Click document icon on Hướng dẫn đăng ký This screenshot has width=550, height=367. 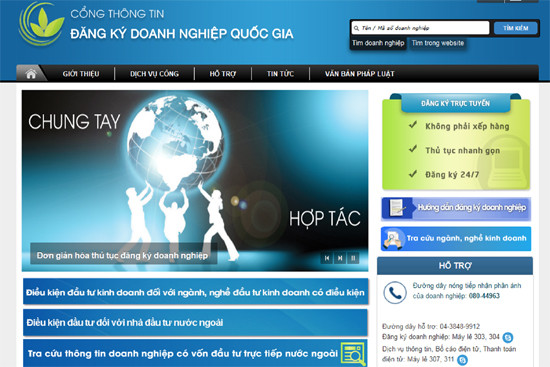coord(397,208)
